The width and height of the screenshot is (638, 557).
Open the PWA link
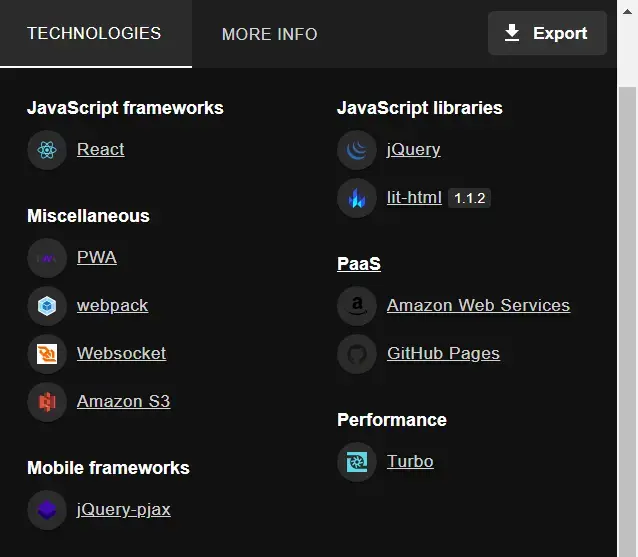tap(97, 257)
